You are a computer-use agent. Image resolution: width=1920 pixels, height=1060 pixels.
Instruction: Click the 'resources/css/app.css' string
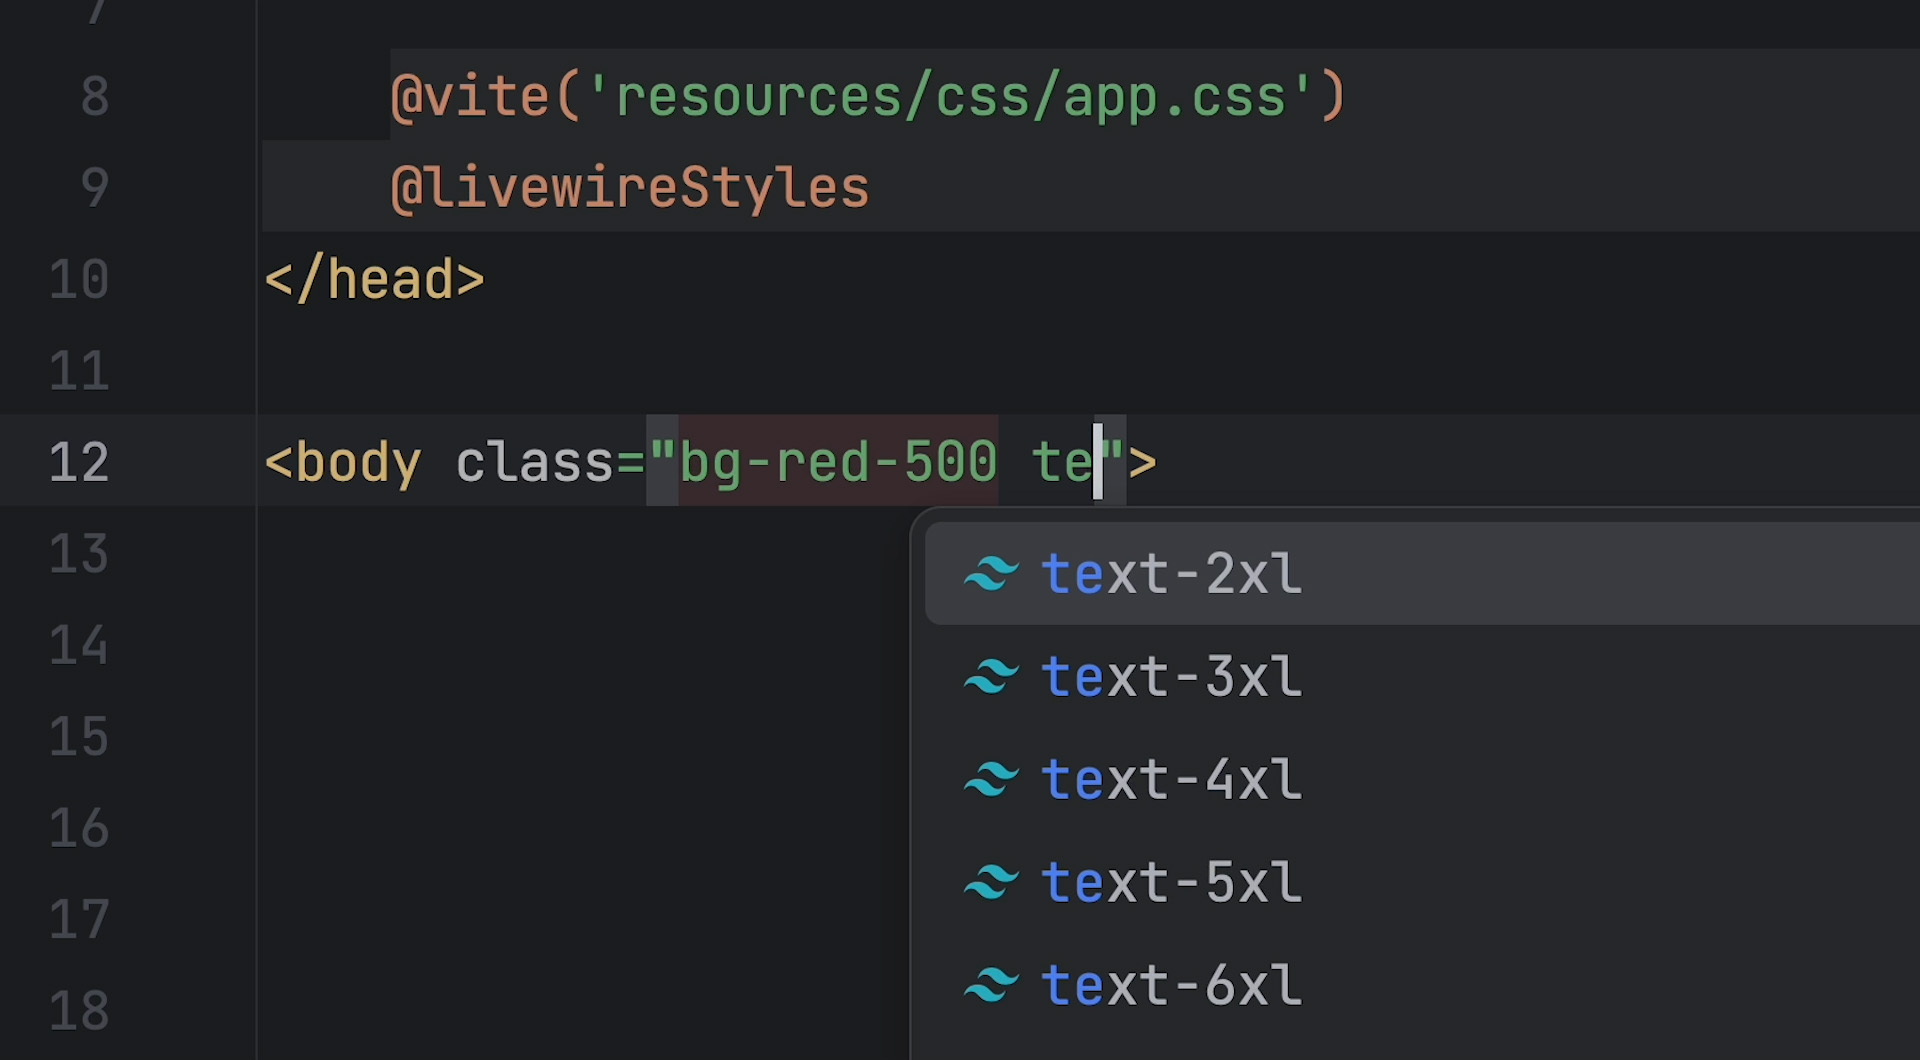[x=950, y=98]
